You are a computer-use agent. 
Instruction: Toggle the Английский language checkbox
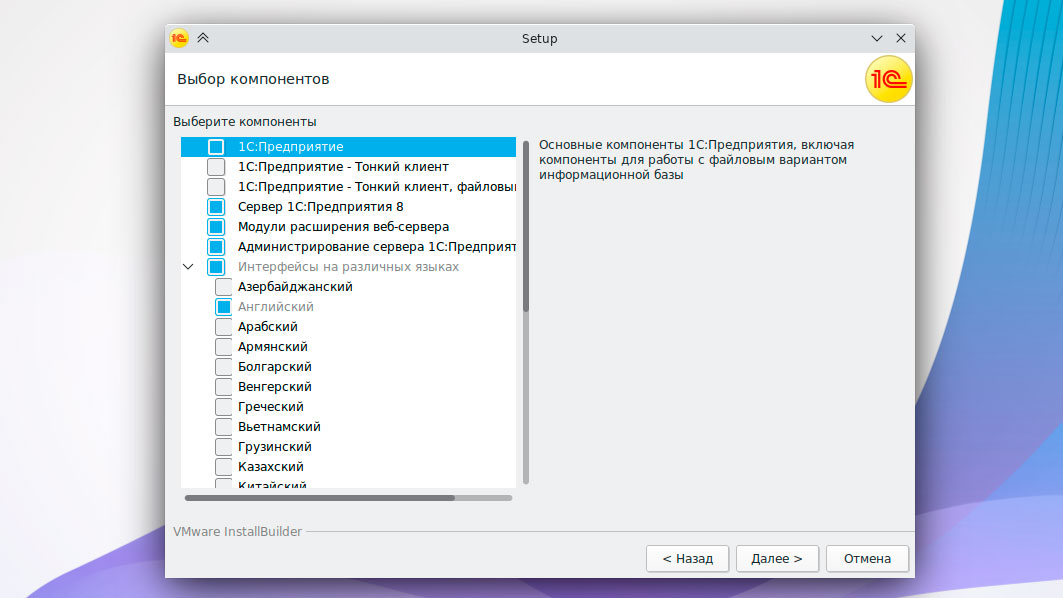click(224, 306)
